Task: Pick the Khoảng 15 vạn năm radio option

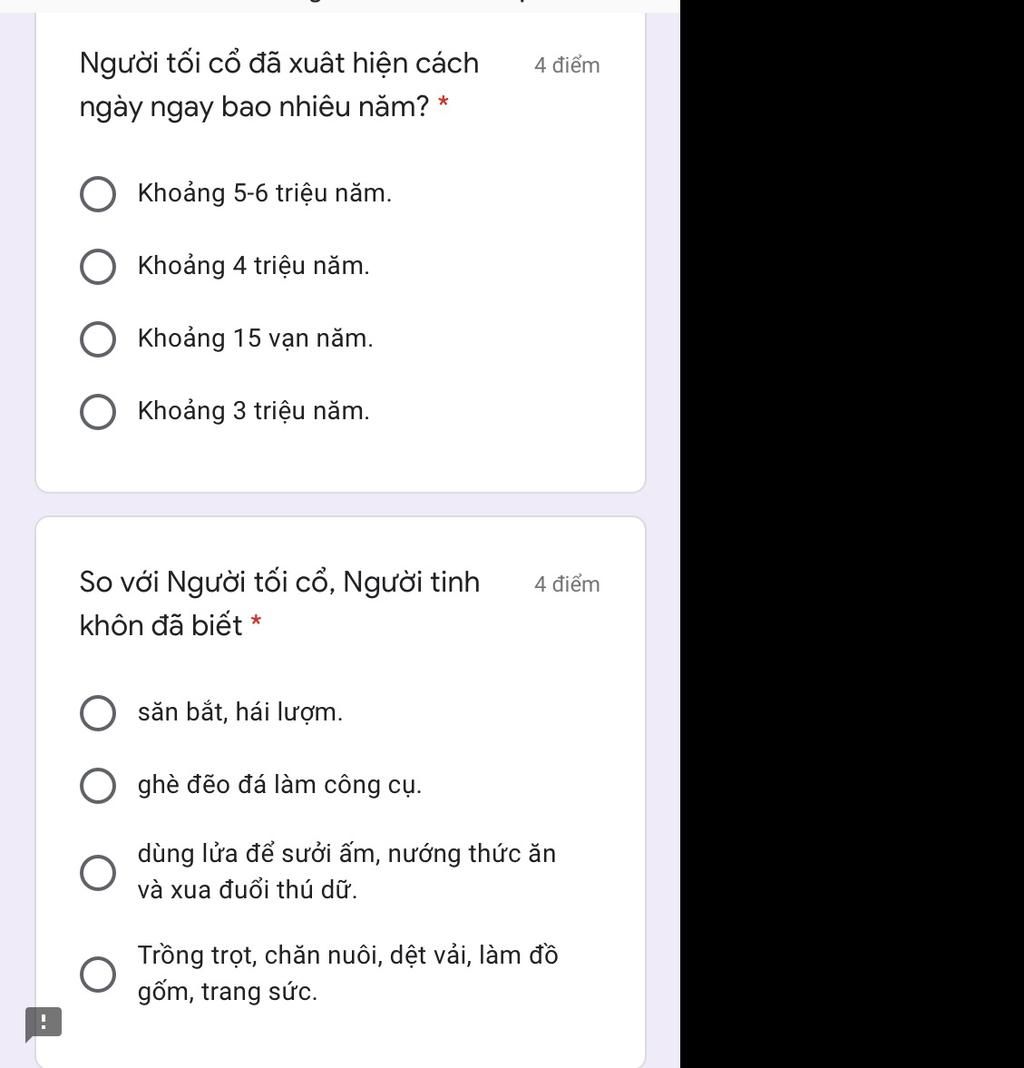Action: [x=97, y=339]
